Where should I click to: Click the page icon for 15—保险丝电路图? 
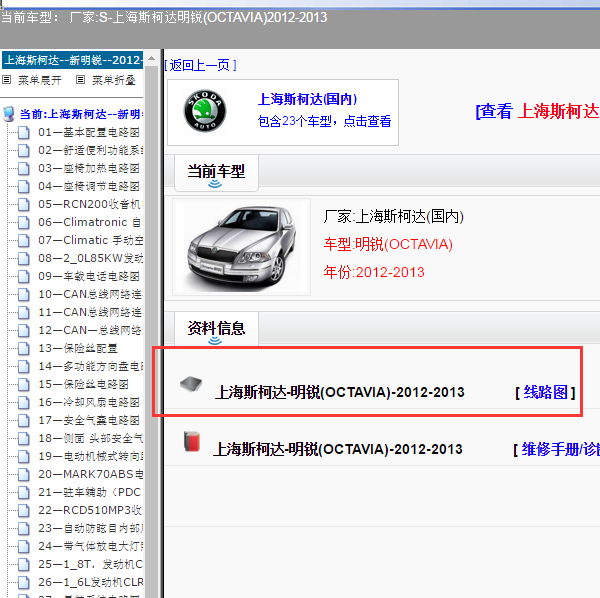(24, 384)
